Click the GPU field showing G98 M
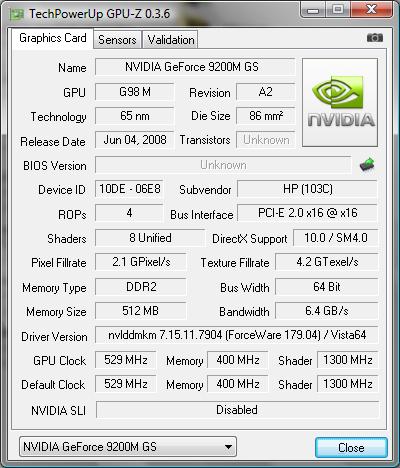Viewport: 400px width, 468px height. (134, 92)
